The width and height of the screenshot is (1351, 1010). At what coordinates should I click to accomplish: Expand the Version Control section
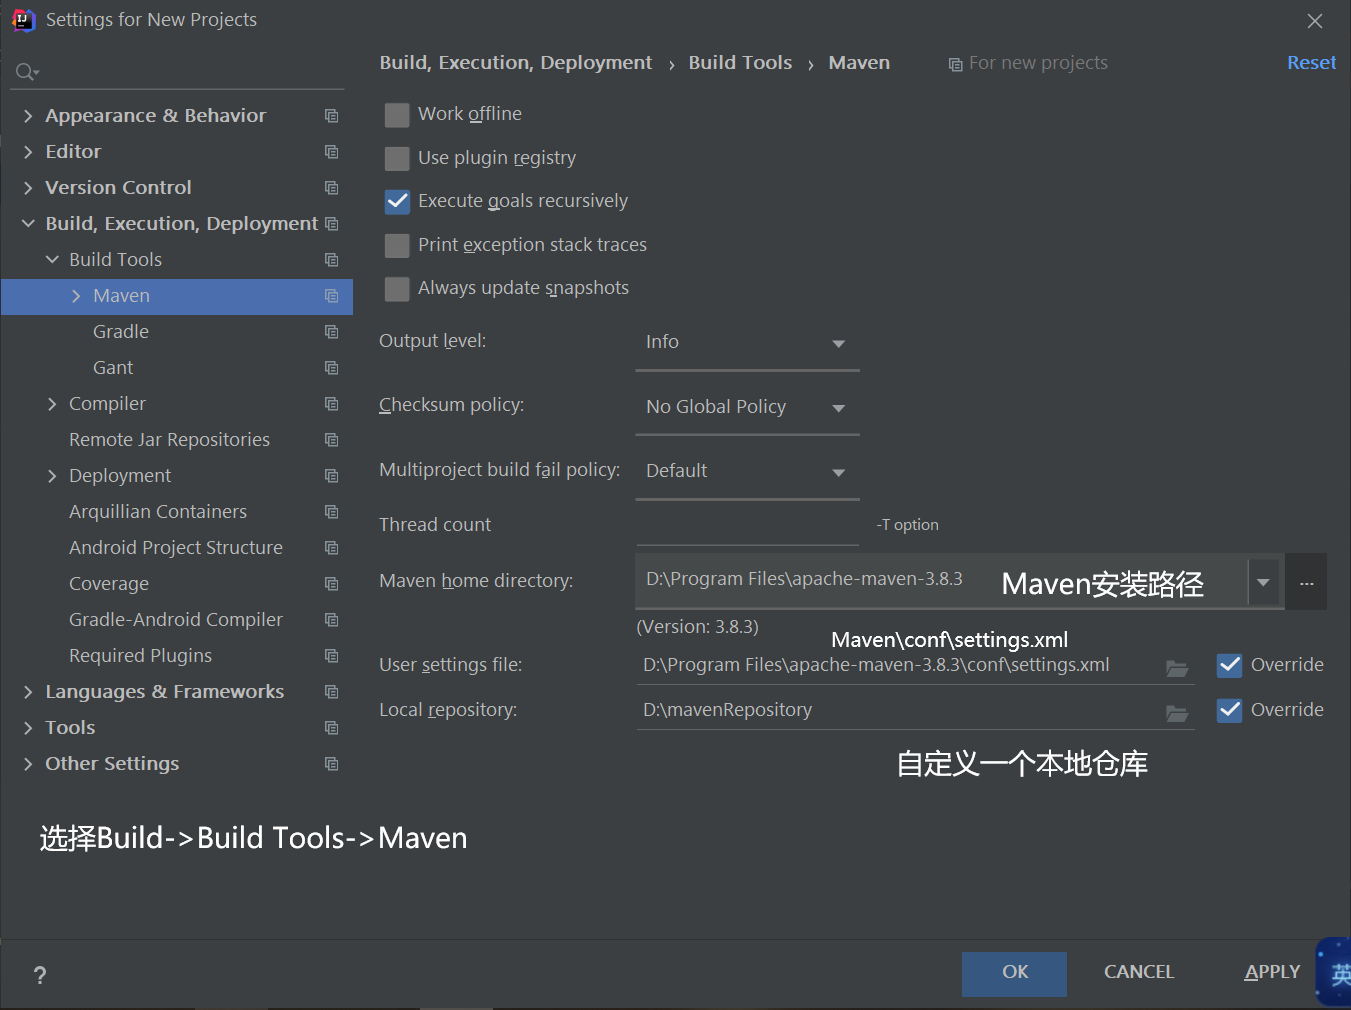(x=28, y=188)
